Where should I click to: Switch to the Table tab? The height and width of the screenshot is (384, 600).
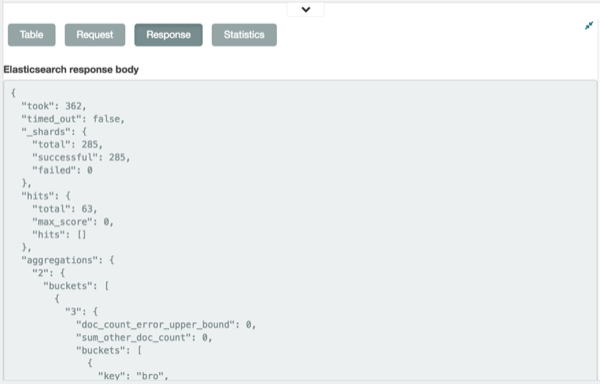32,35
